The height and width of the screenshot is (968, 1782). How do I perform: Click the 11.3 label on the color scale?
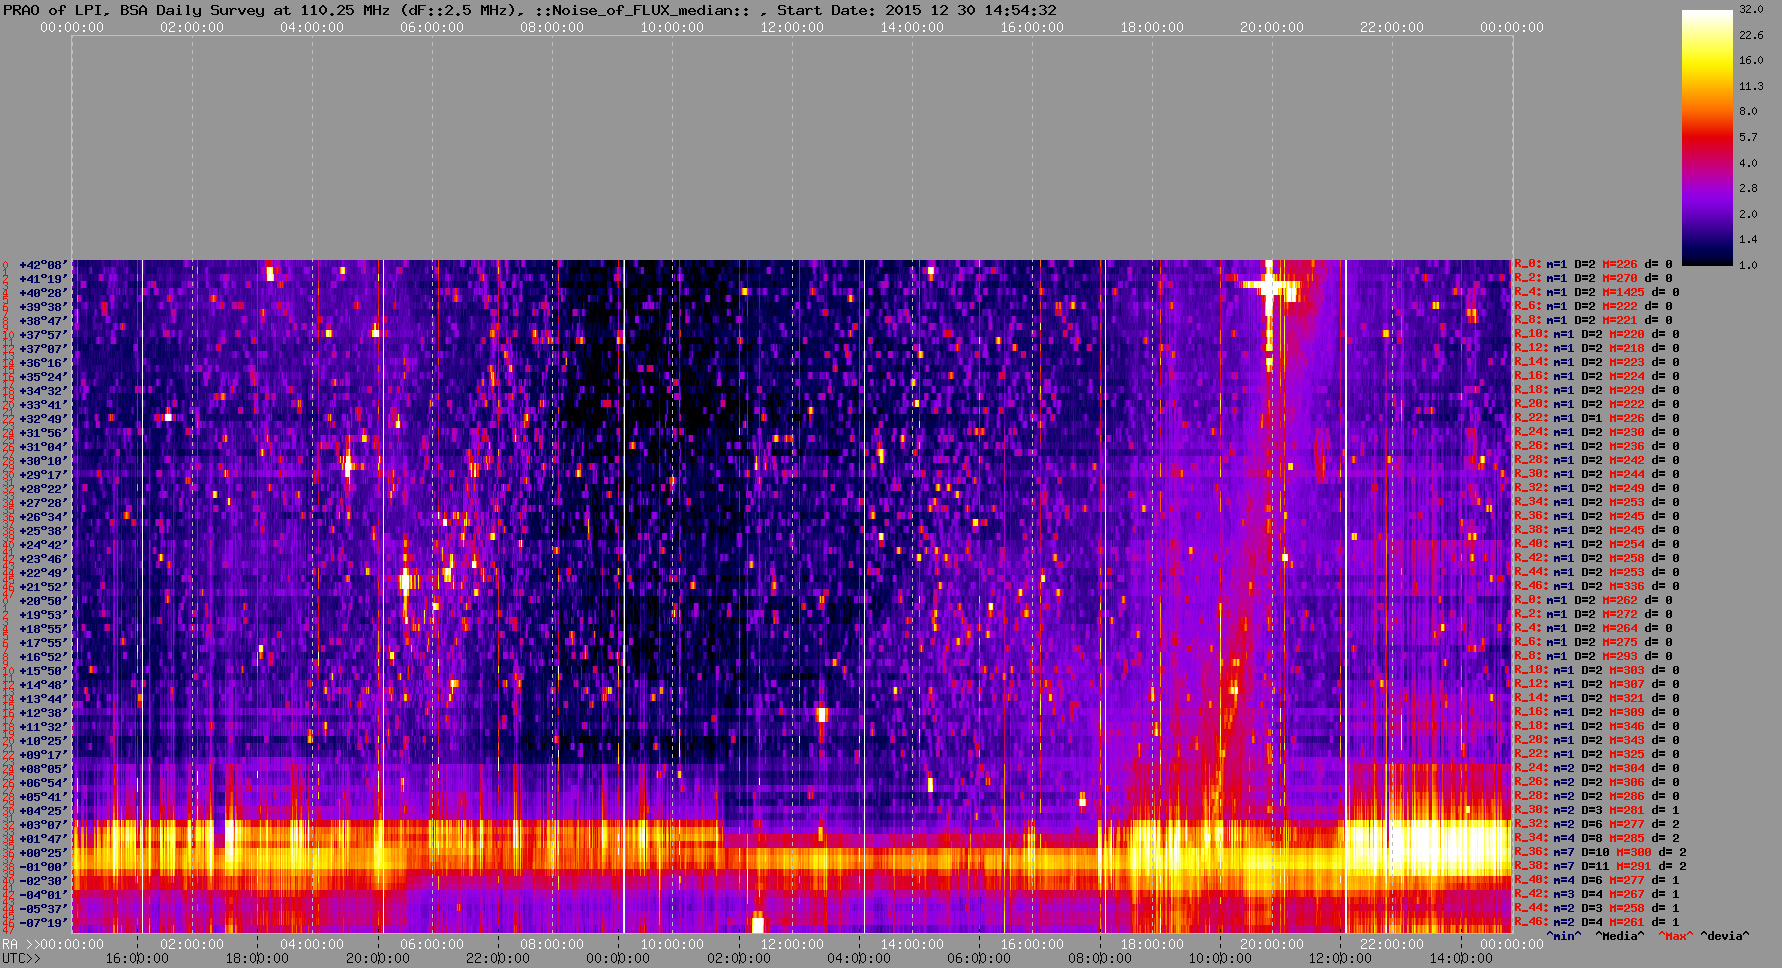(x=1751, y=86)
